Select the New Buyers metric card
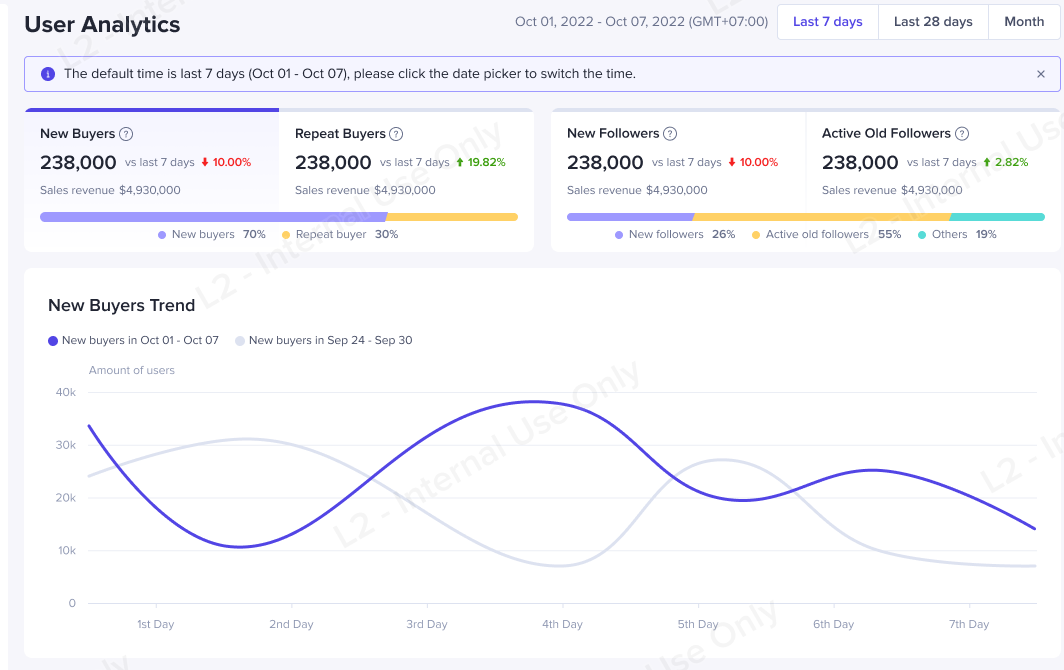This screenshot has width=1064, height=670. (151, 160)
